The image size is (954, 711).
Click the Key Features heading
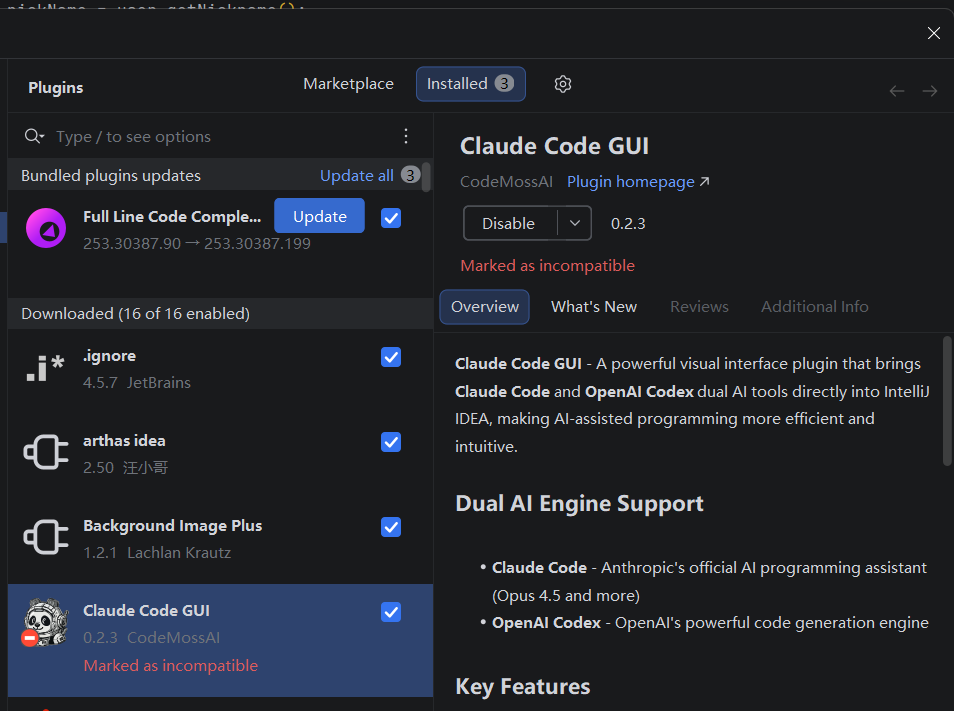[523, 687]
